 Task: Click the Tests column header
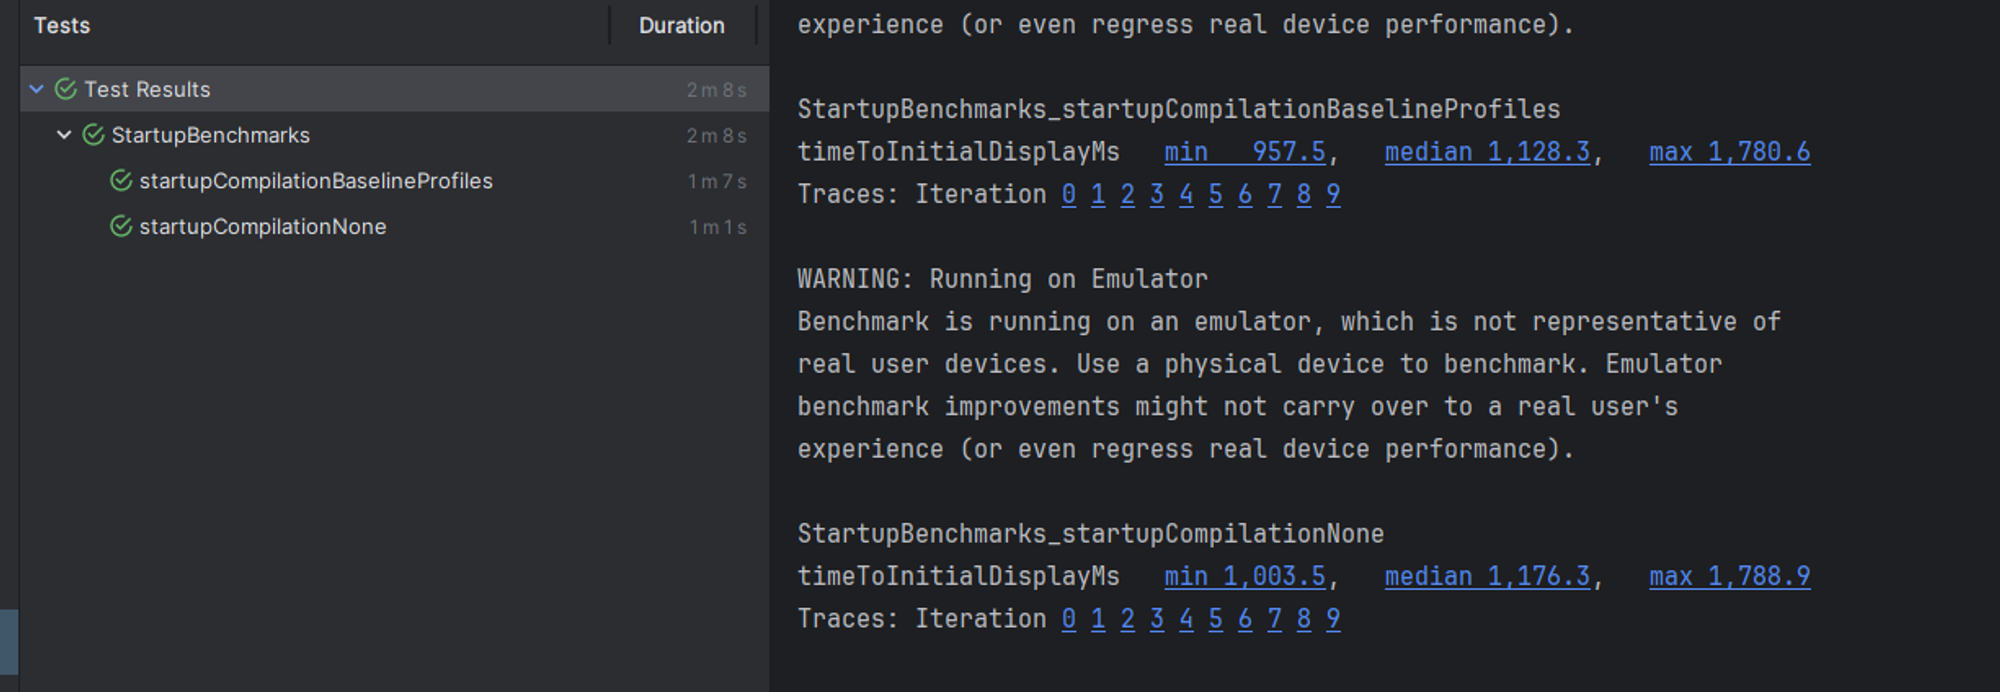point(62,26)
